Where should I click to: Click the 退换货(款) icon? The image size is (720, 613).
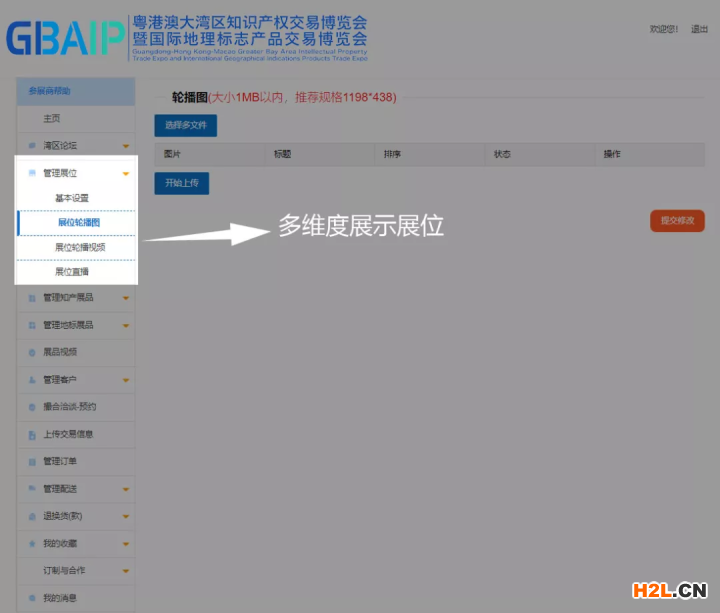pos(32,516)
